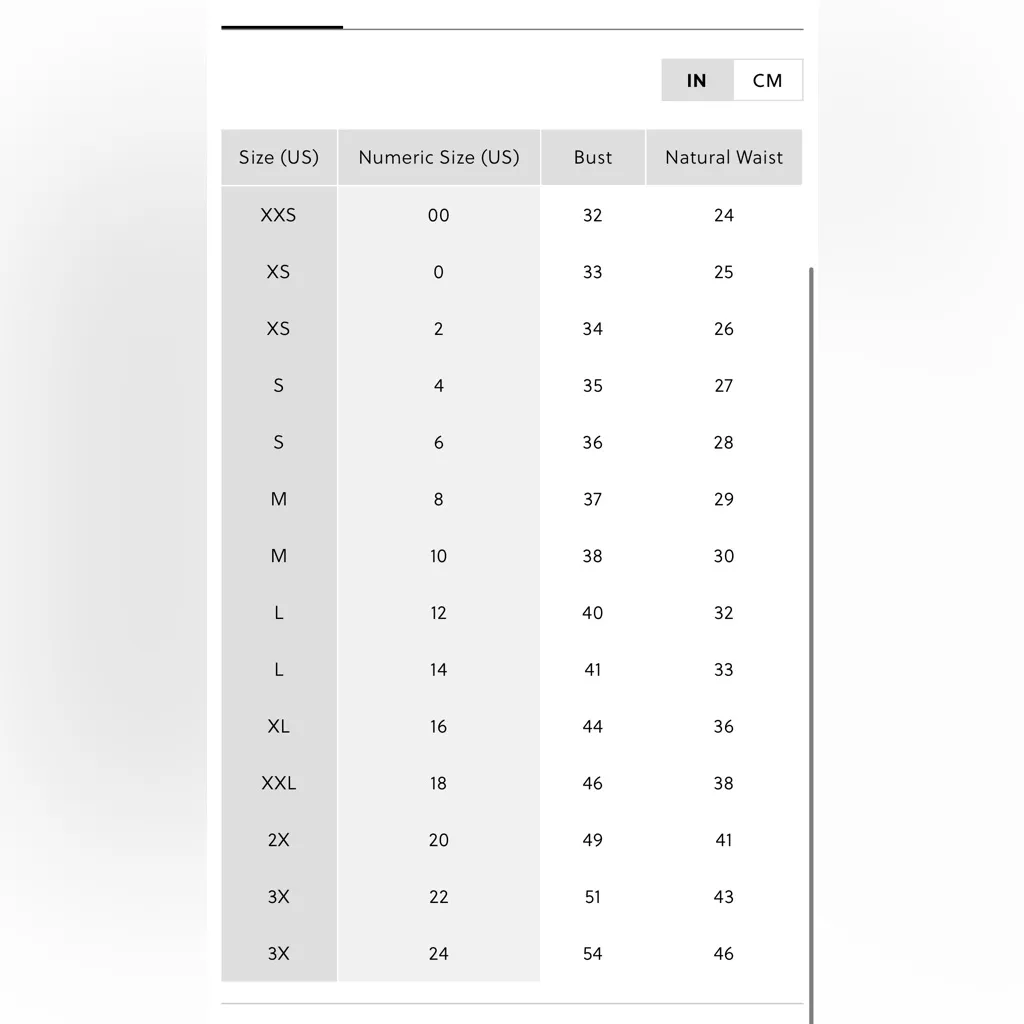Click the Natural Waist column header
Screen dimensions: 1024x1024
pyautogui.click(x=724, y=157)
